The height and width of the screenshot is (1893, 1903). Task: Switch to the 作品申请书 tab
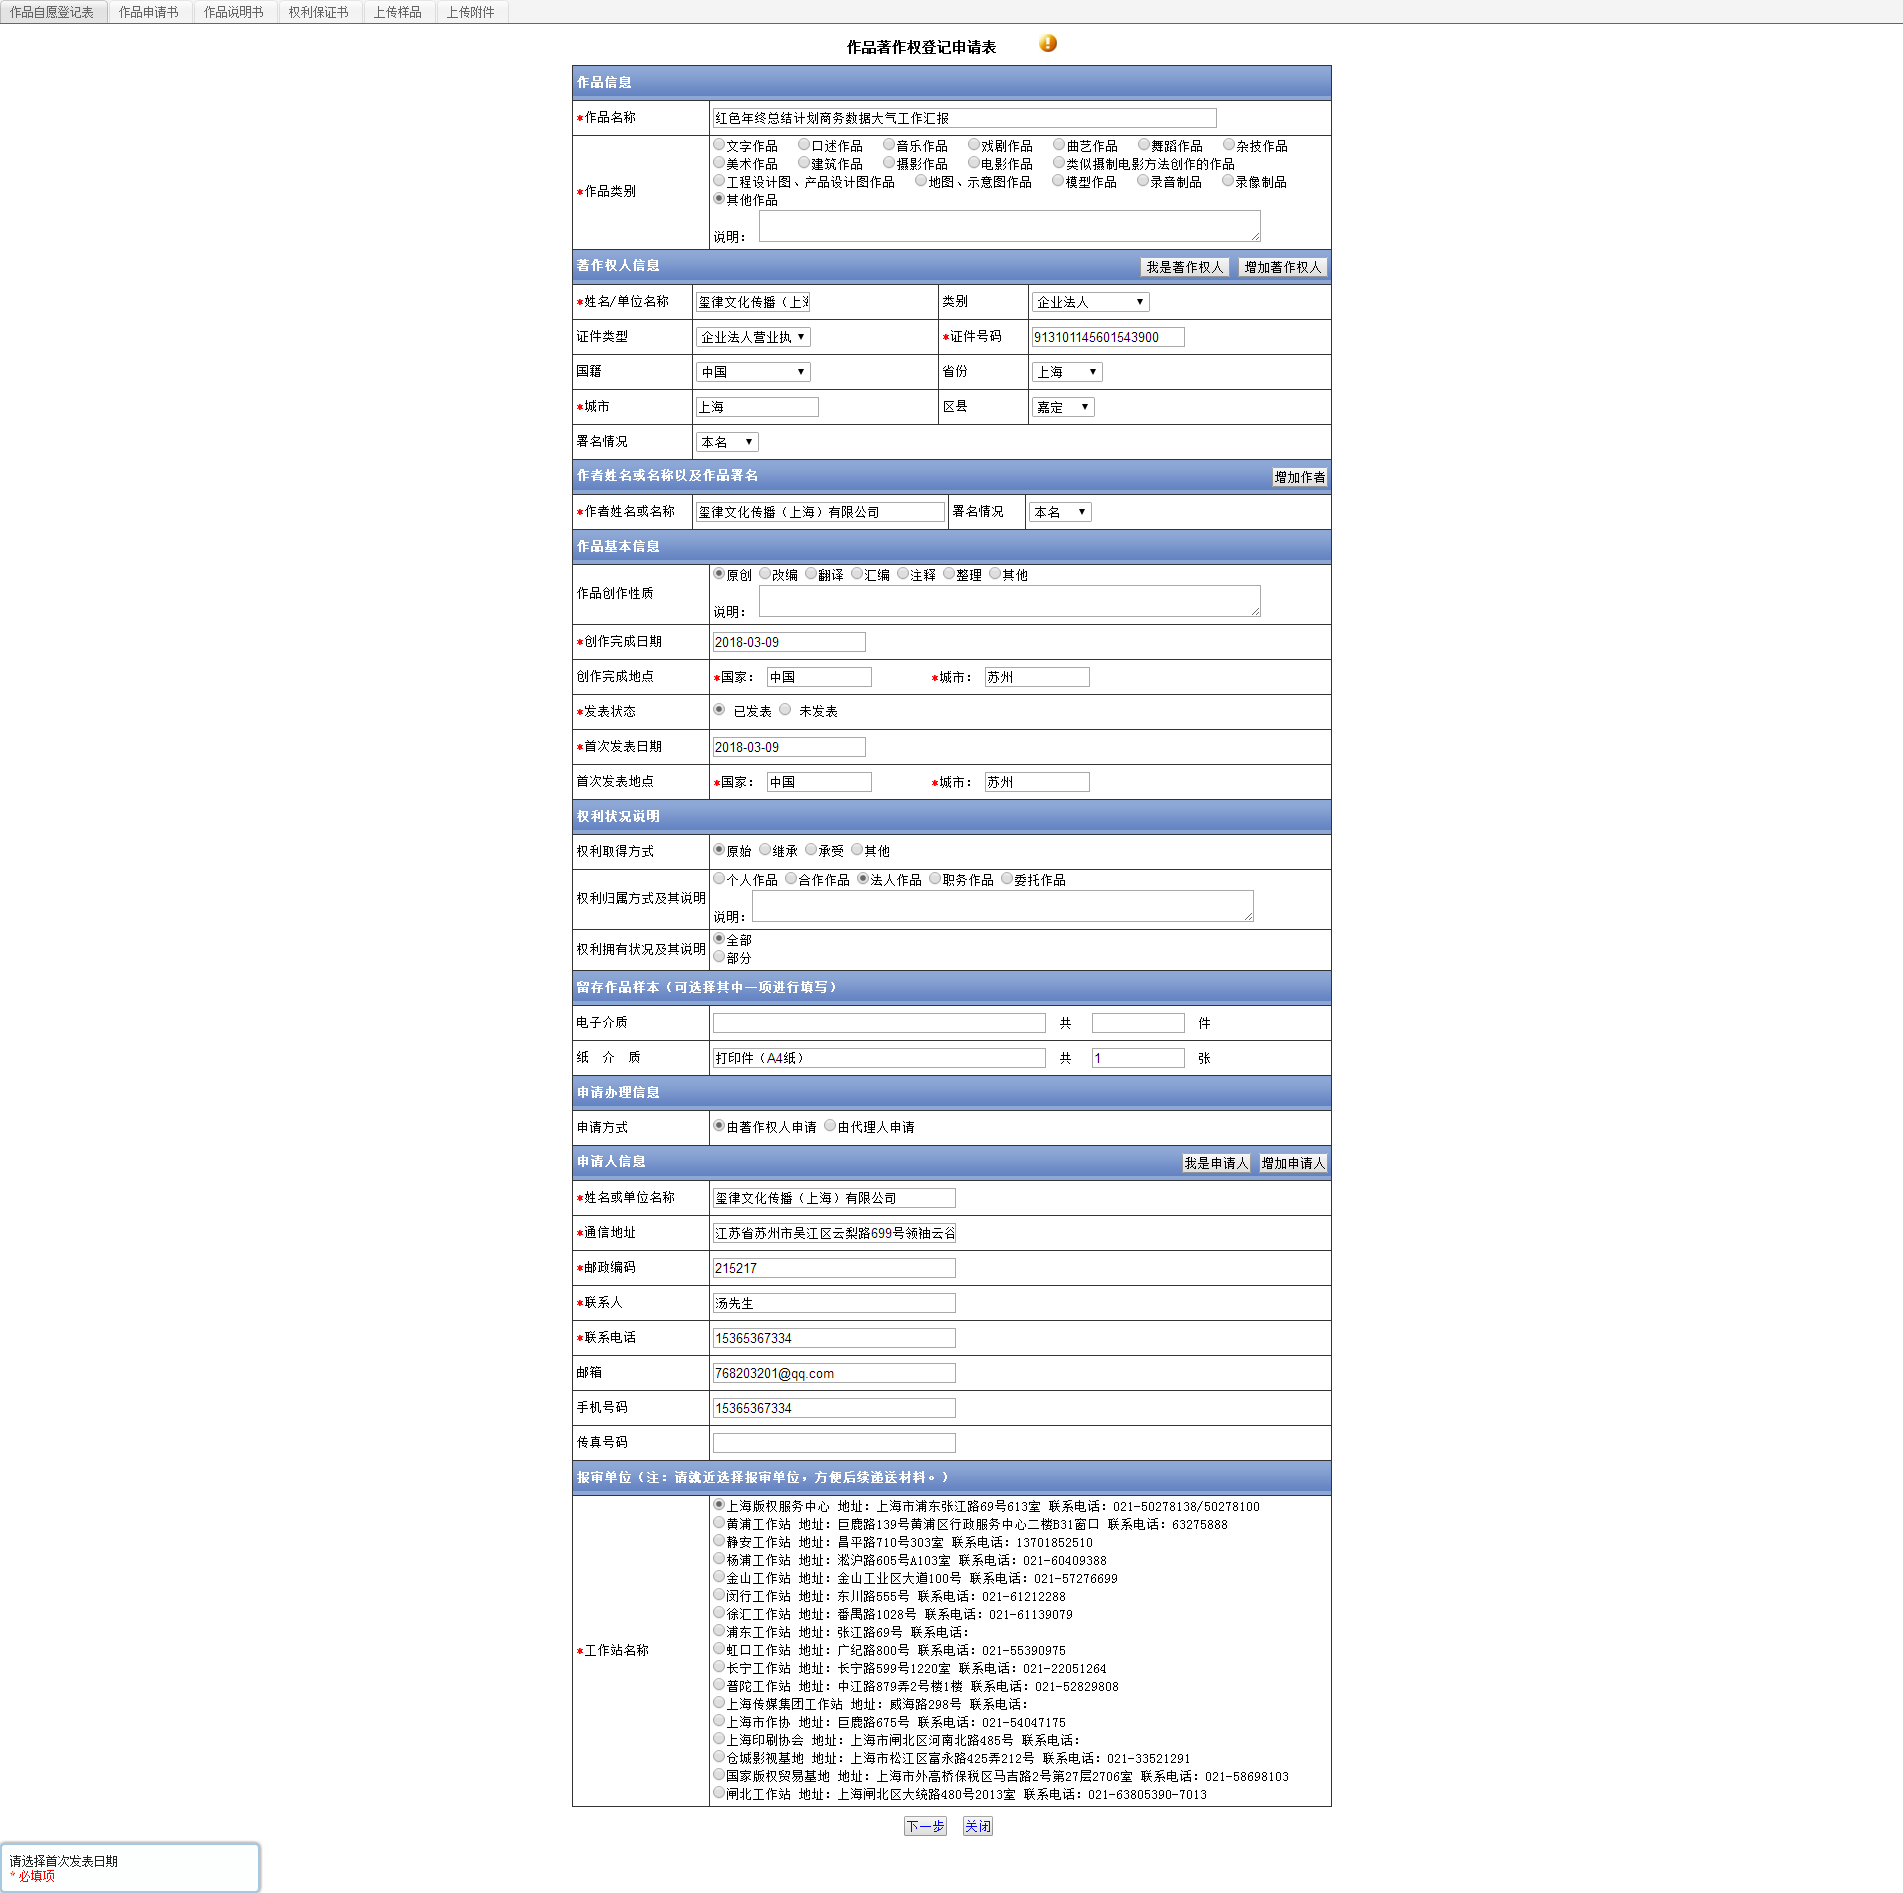click(x=148, y=12)
